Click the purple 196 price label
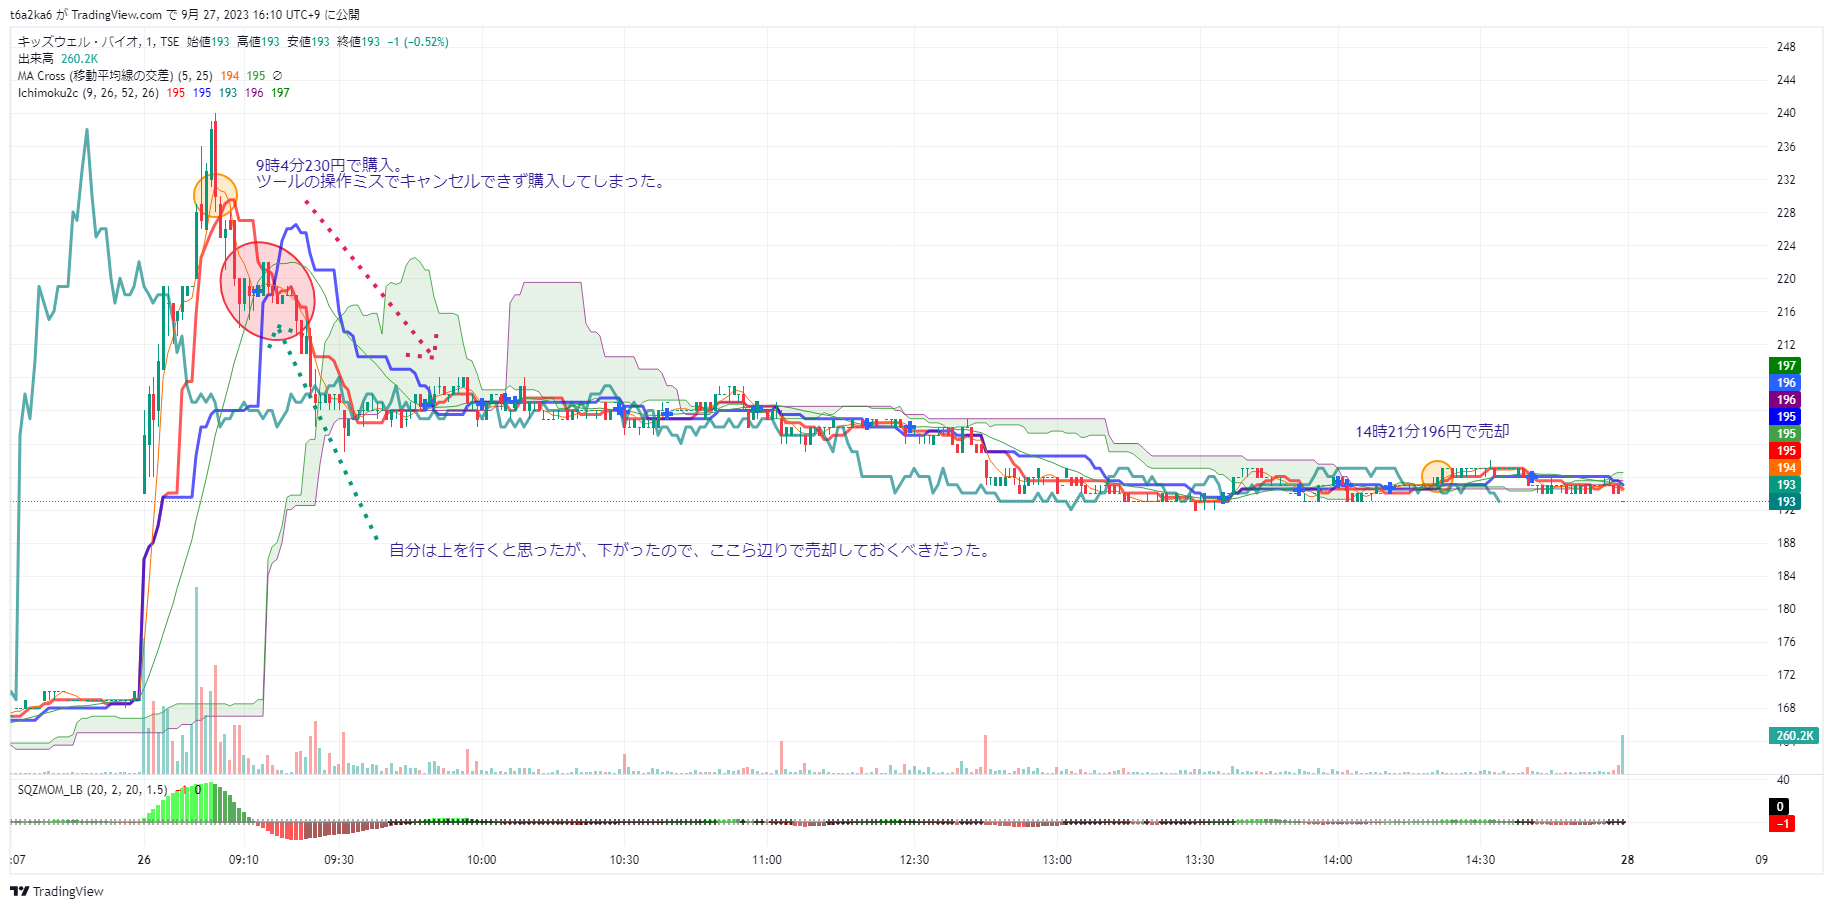1833x909 pixels. point(1786,400)
